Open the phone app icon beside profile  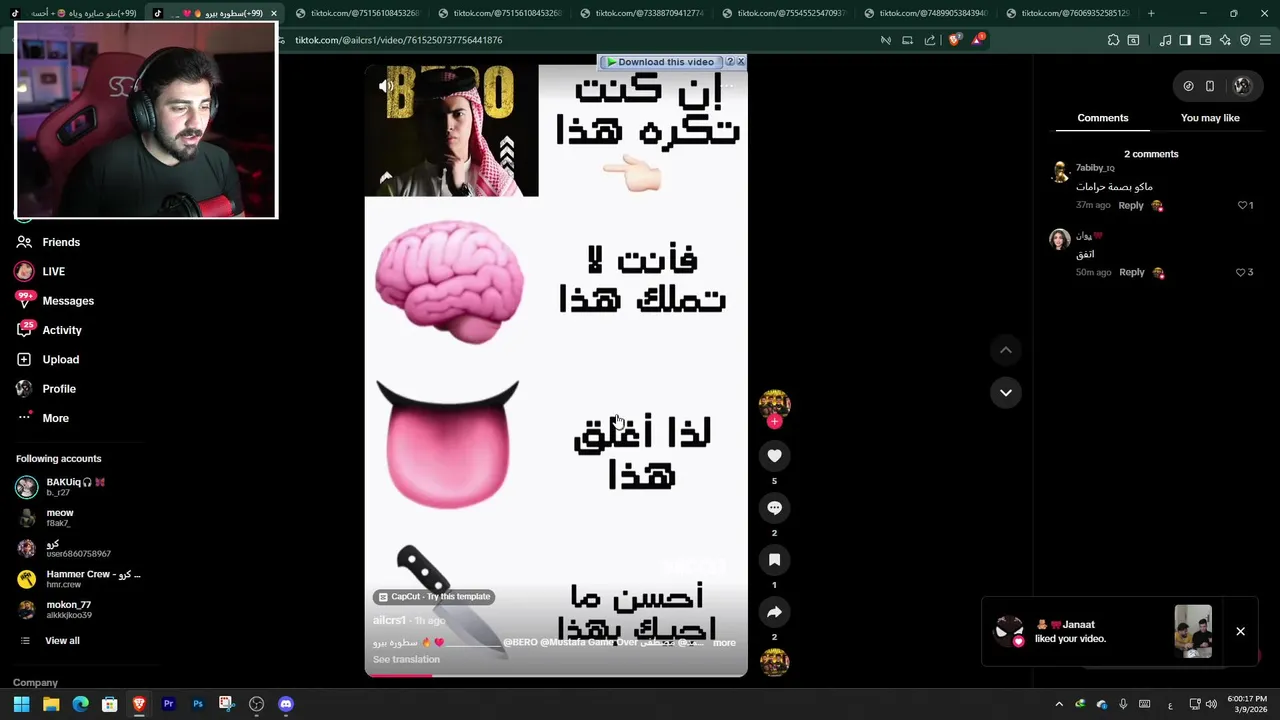tap(1209, 86)
